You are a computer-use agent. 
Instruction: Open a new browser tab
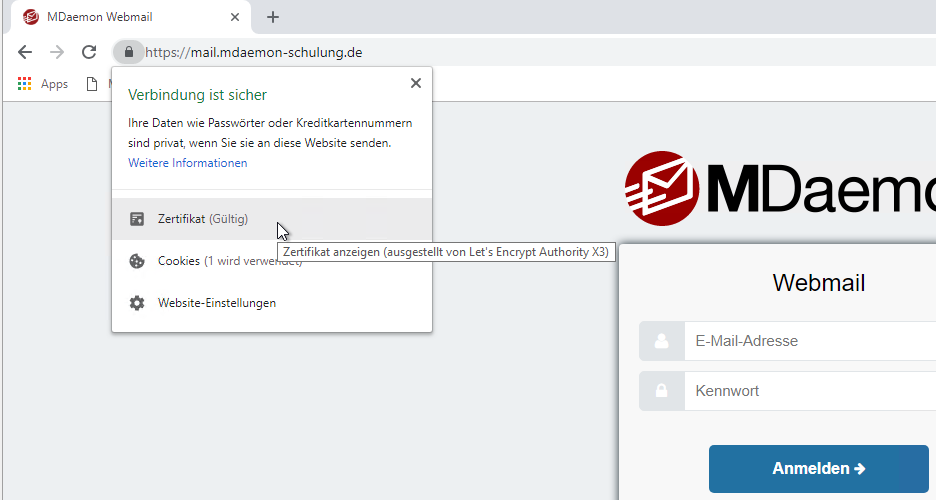pos(273,17)
